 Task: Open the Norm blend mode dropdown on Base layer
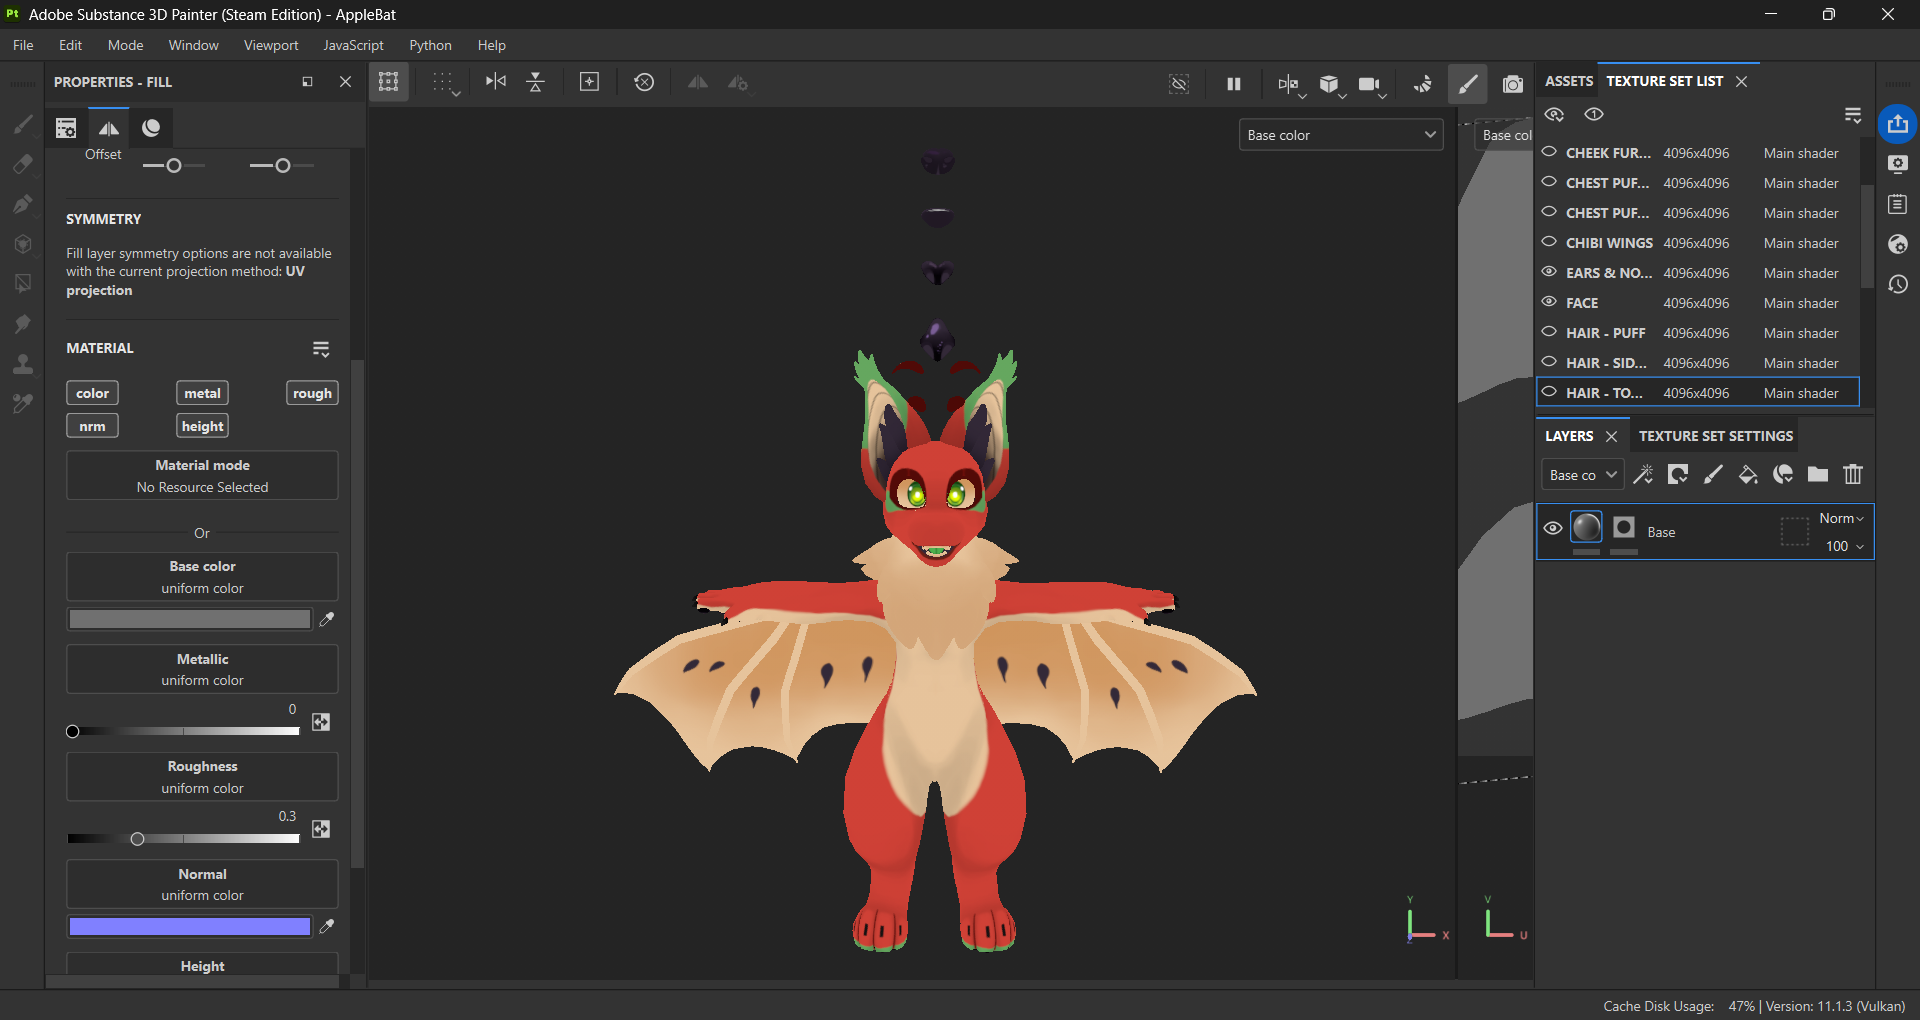click(x=1841, y=518)
